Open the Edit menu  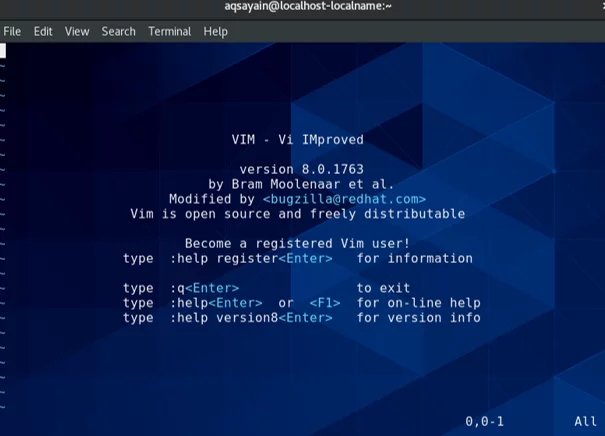click(43, 31)
